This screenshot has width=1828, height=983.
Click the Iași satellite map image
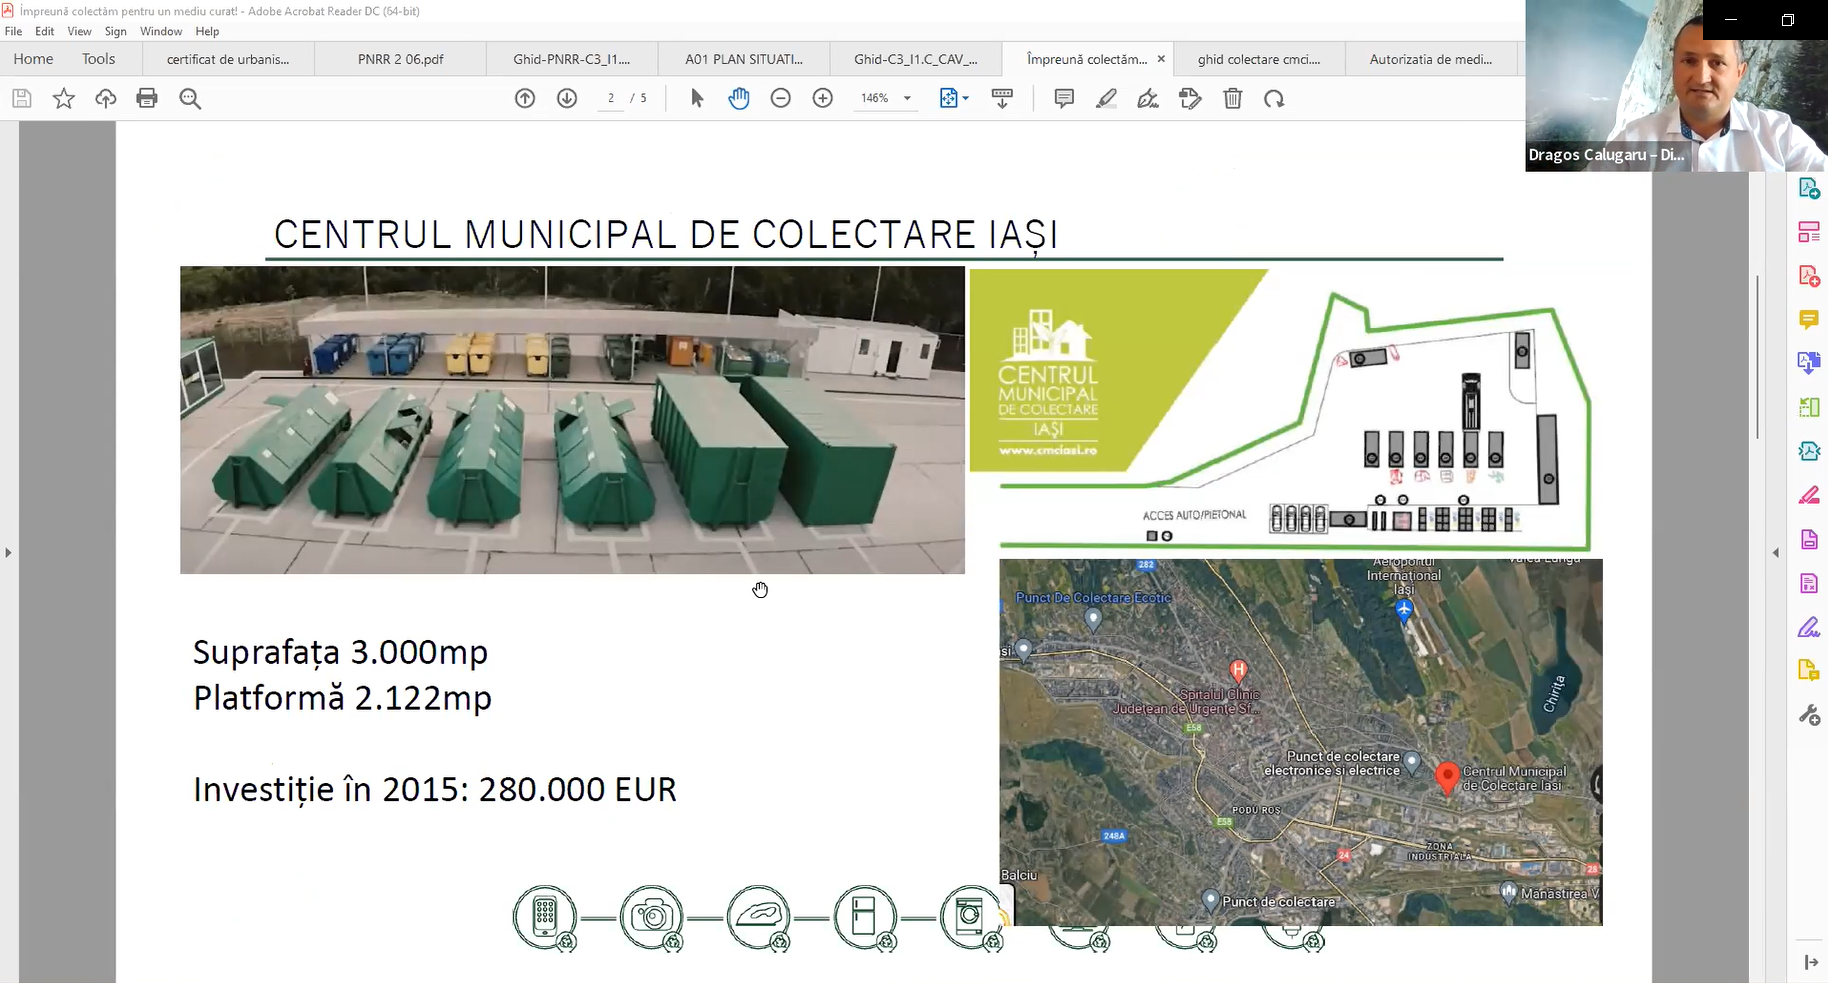pyautogui.click(x=1301, y=742)
